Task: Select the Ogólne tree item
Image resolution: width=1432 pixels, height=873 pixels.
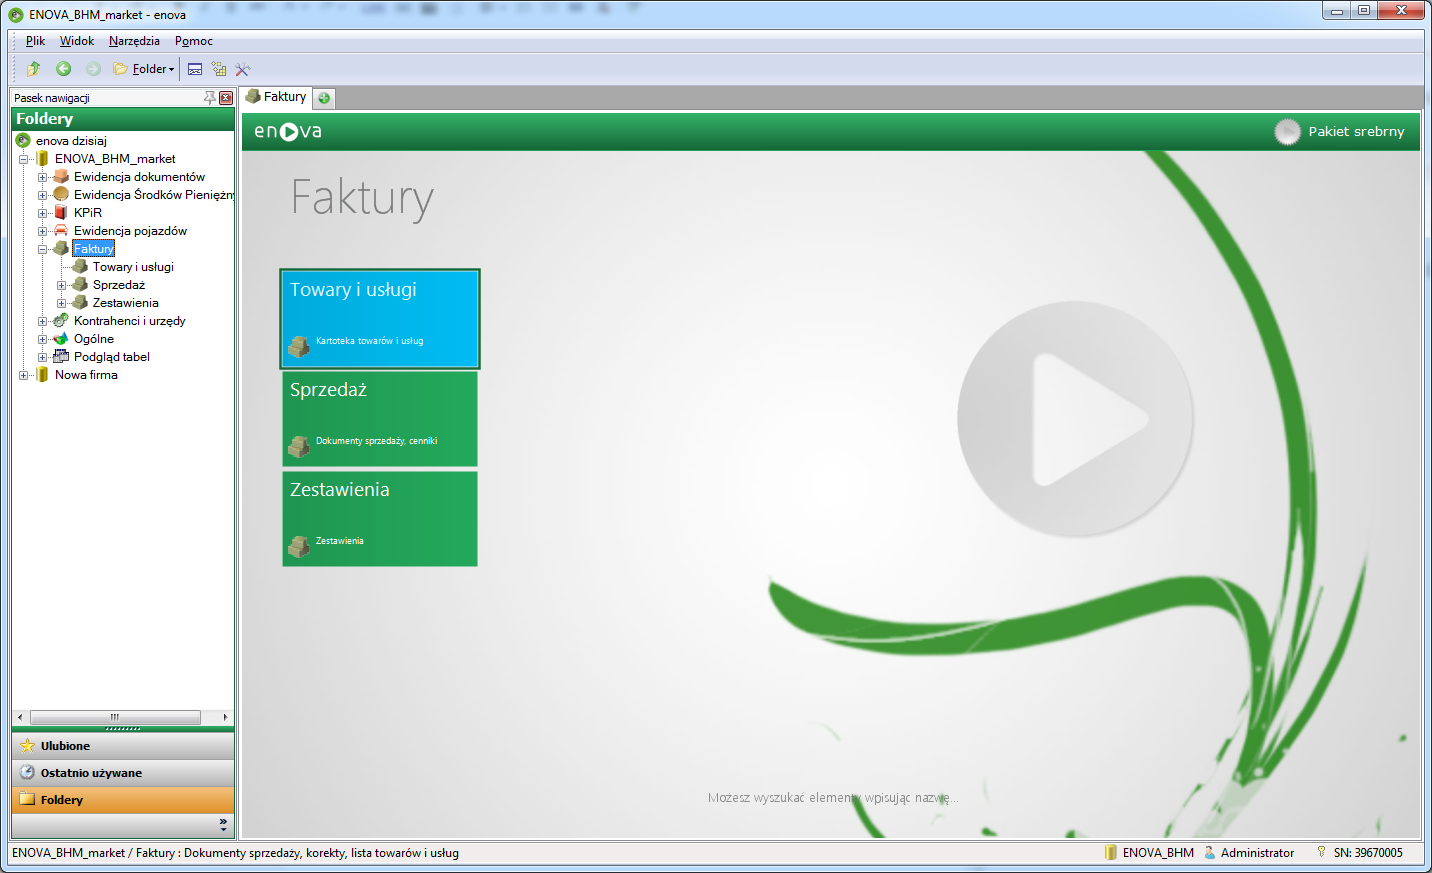Action: point(94,339)
